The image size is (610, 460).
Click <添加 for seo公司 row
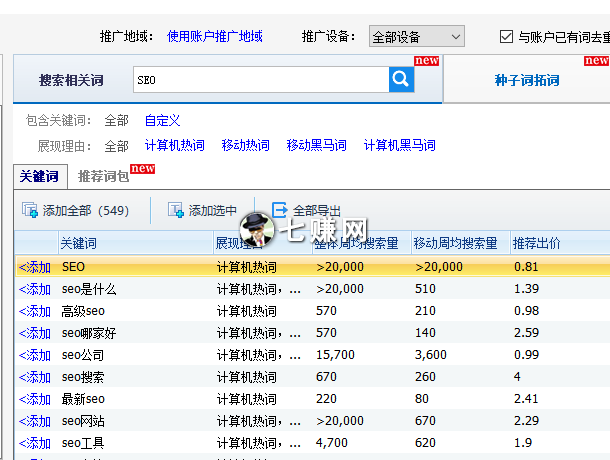[x=35, y=355]
